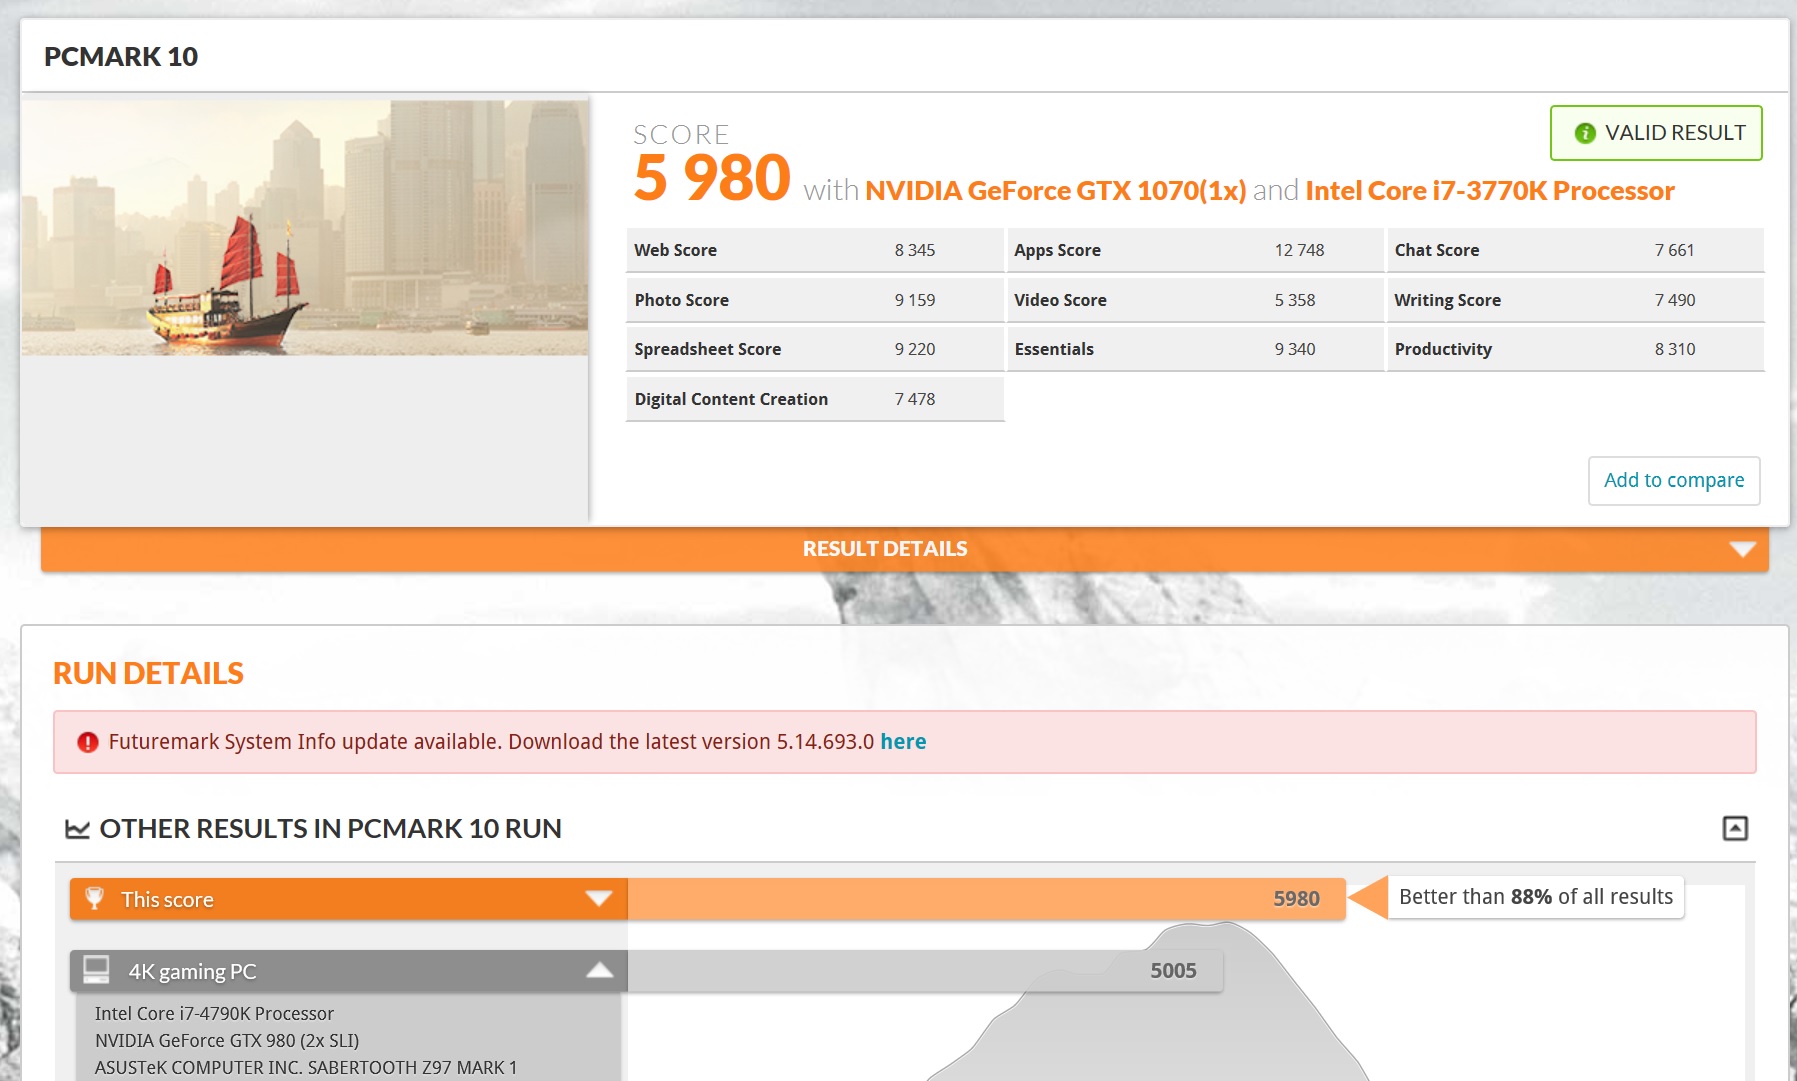1797x1081 pixels.
Task: Click the main score 5 980
Action: click(x=712, y=178)
